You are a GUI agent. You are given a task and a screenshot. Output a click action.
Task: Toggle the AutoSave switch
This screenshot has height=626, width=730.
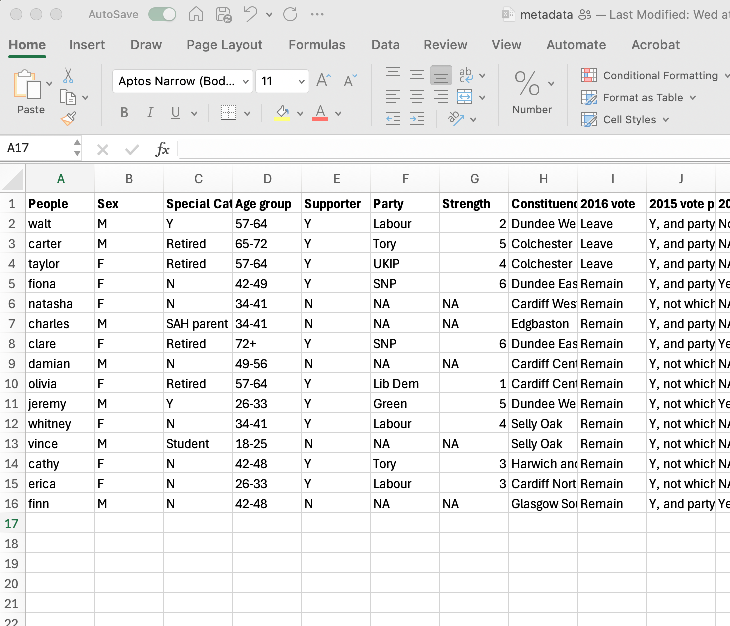[x=162, y=14]
